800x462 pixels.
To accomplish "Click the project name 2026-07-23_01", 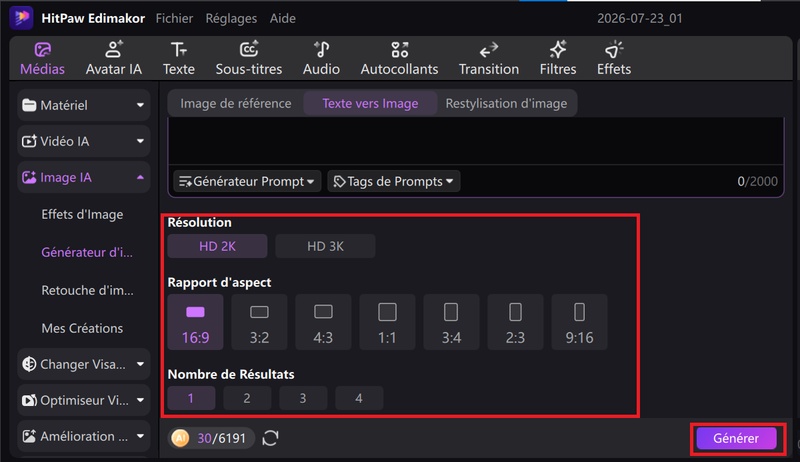I will coord(639,18).
